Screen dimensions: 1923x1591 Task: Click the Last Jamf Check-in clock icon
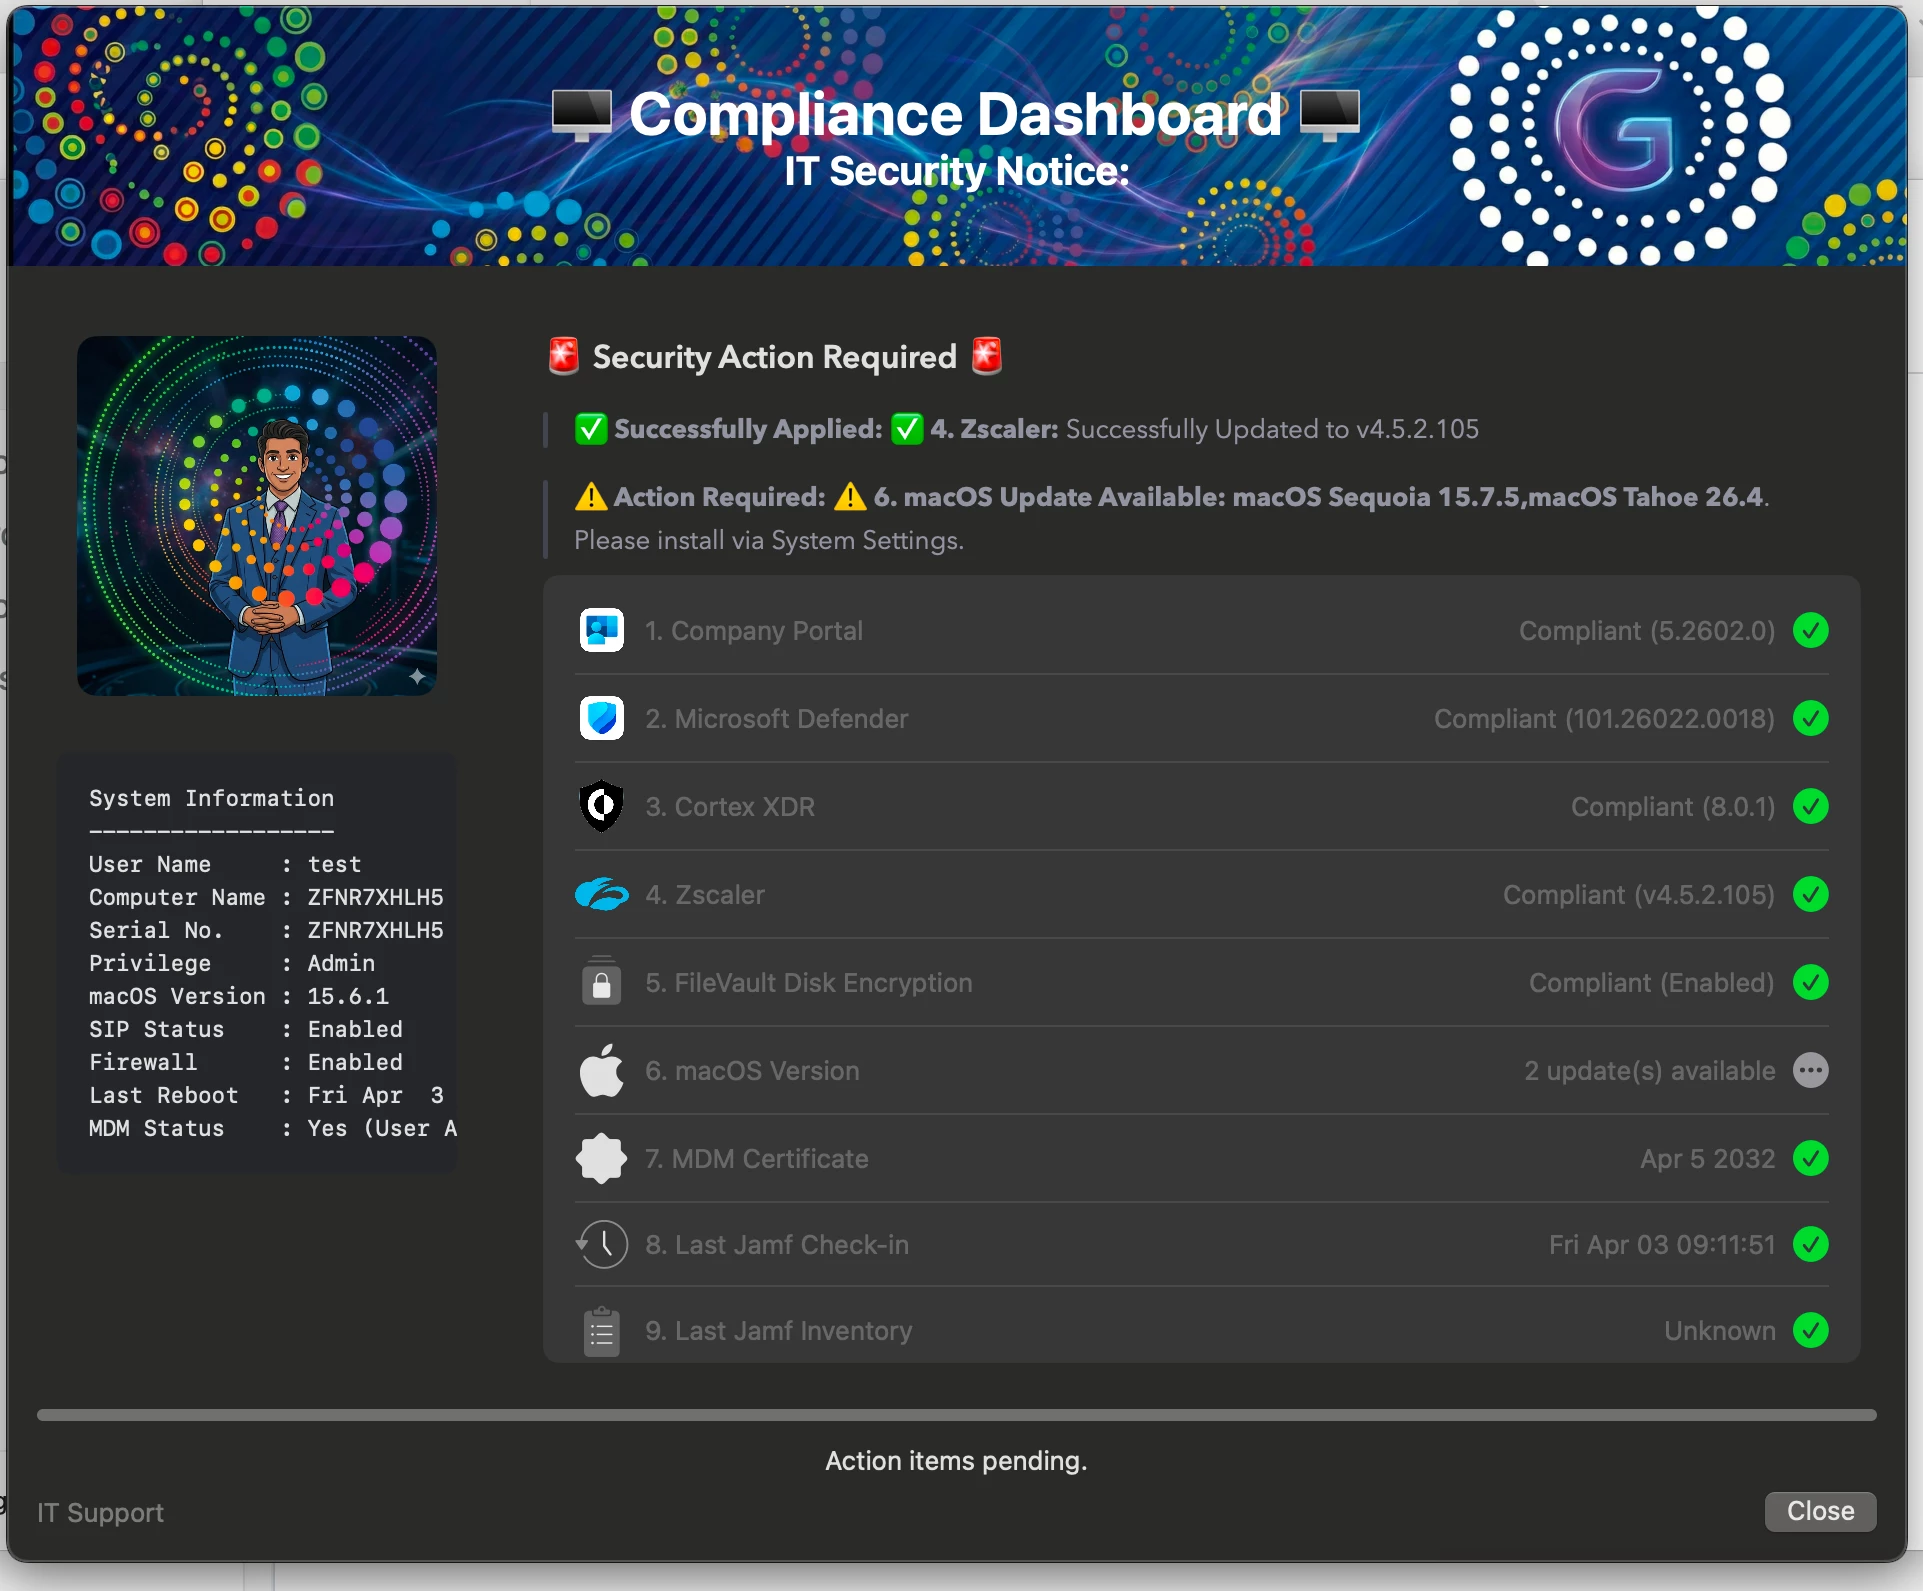[x=603, y=1245]
